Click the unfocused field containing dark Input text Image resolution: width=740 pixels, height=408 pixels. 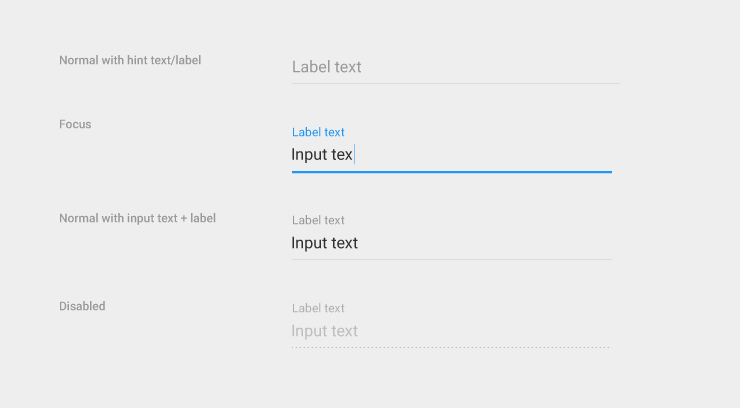[x=450, y=243]
